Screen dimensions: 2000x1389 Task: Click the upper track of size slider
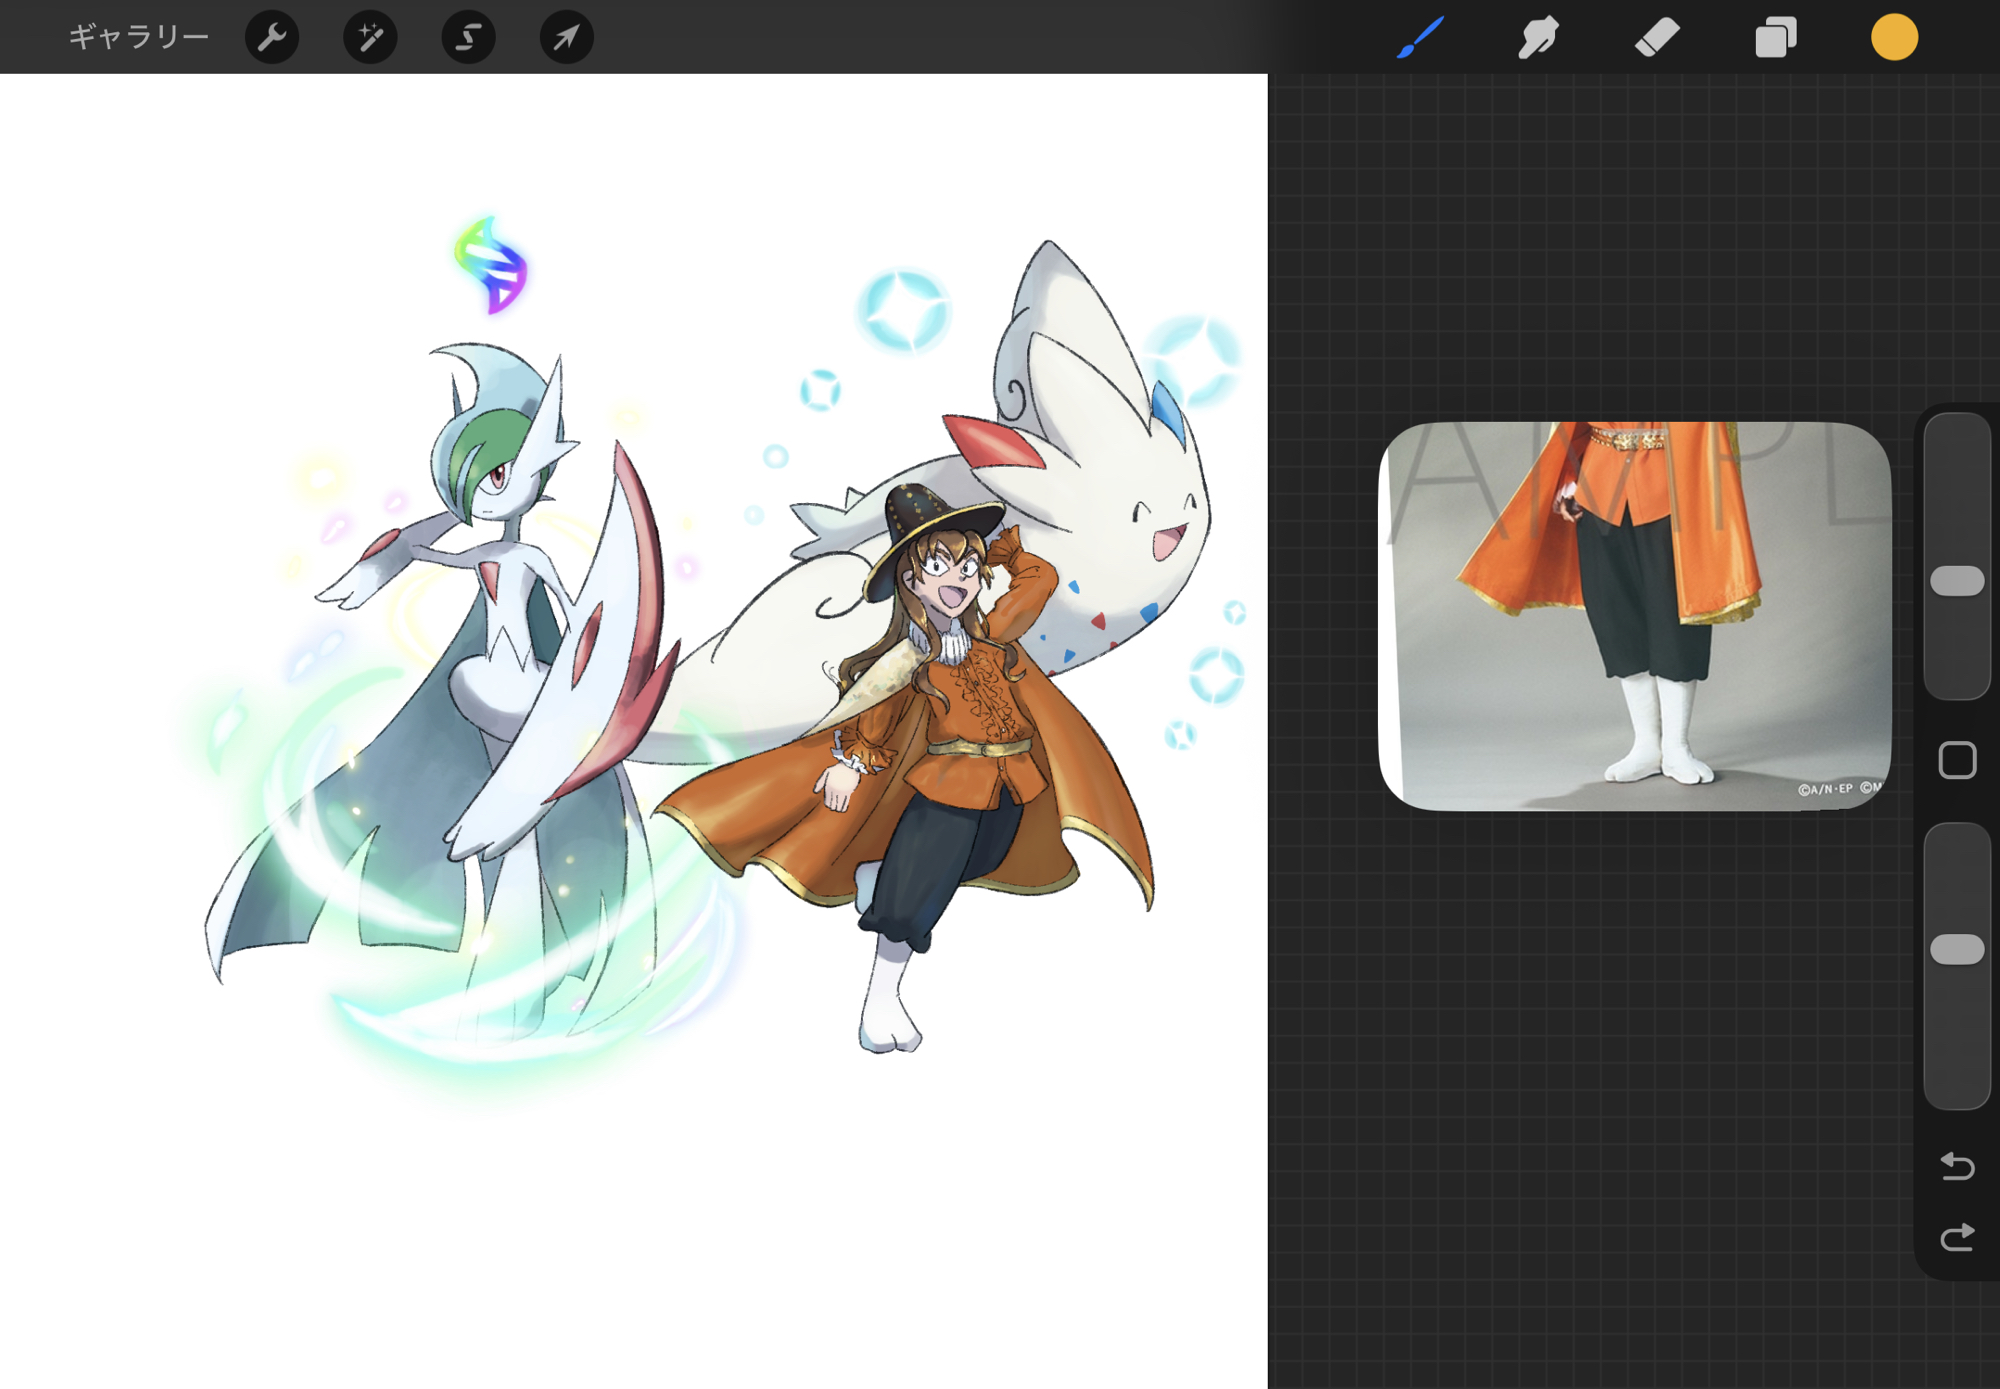[1957, 480]
